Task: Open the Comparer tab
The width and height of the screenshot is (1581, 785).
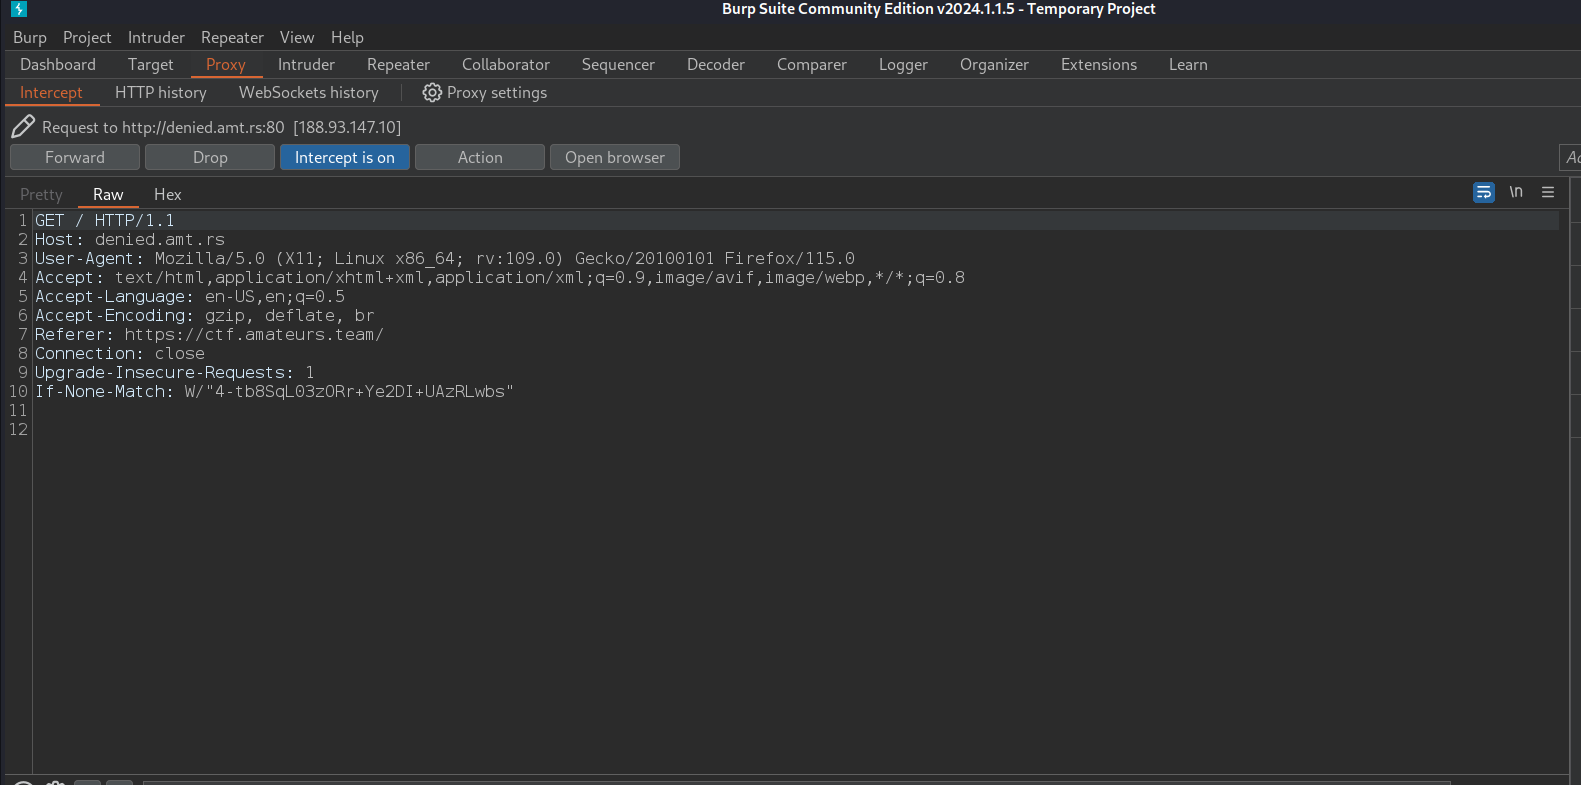Action: pos(812,64)
